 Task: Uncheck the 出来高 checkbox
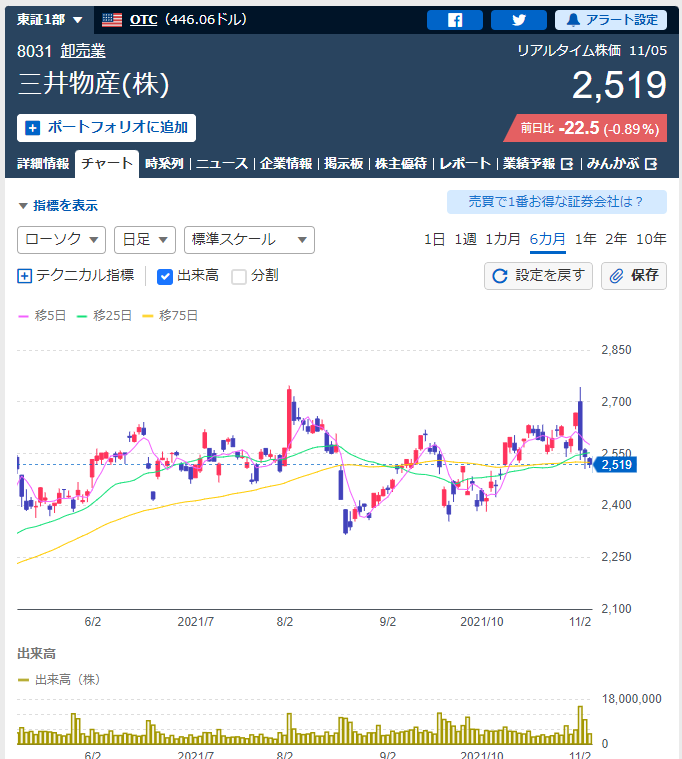(165, 276)
